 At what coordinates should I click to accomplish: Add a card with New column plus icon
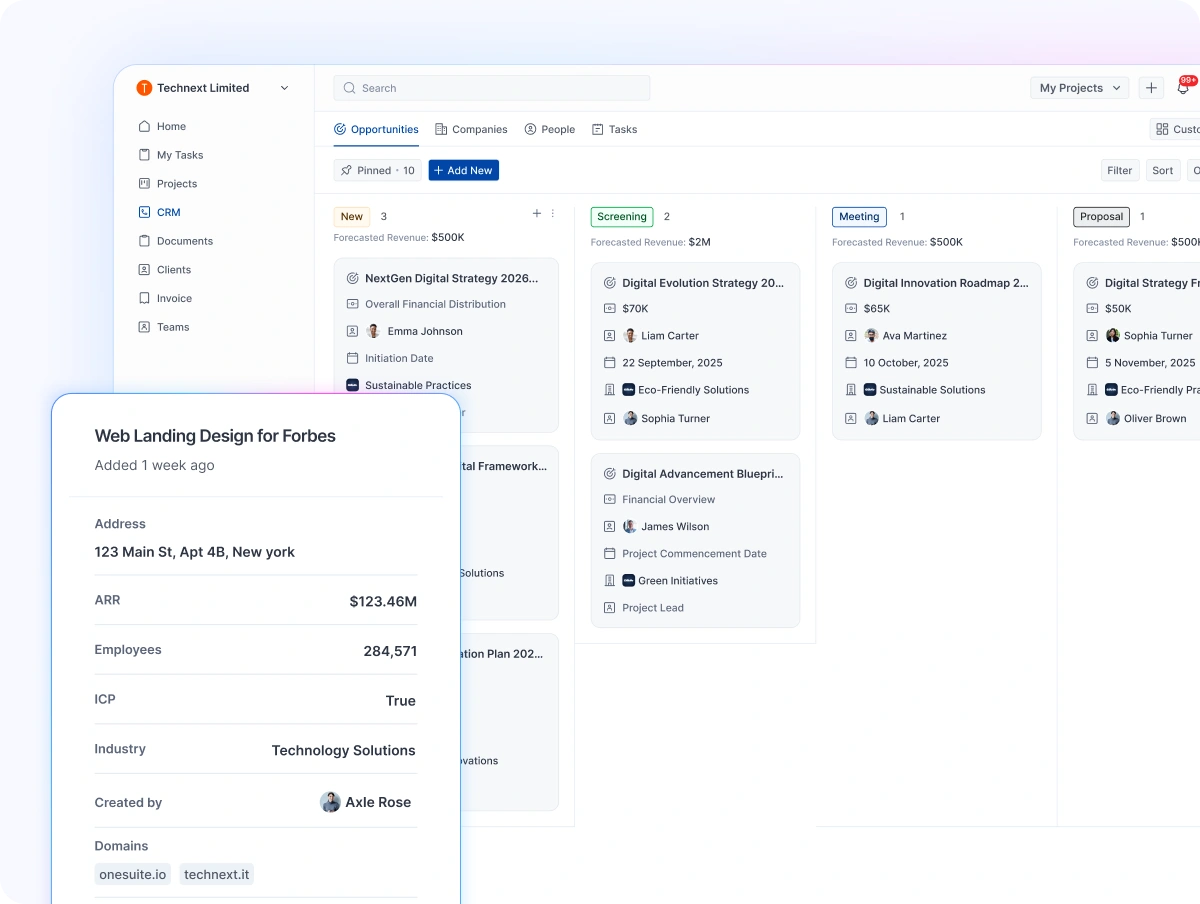pos(536,214)
